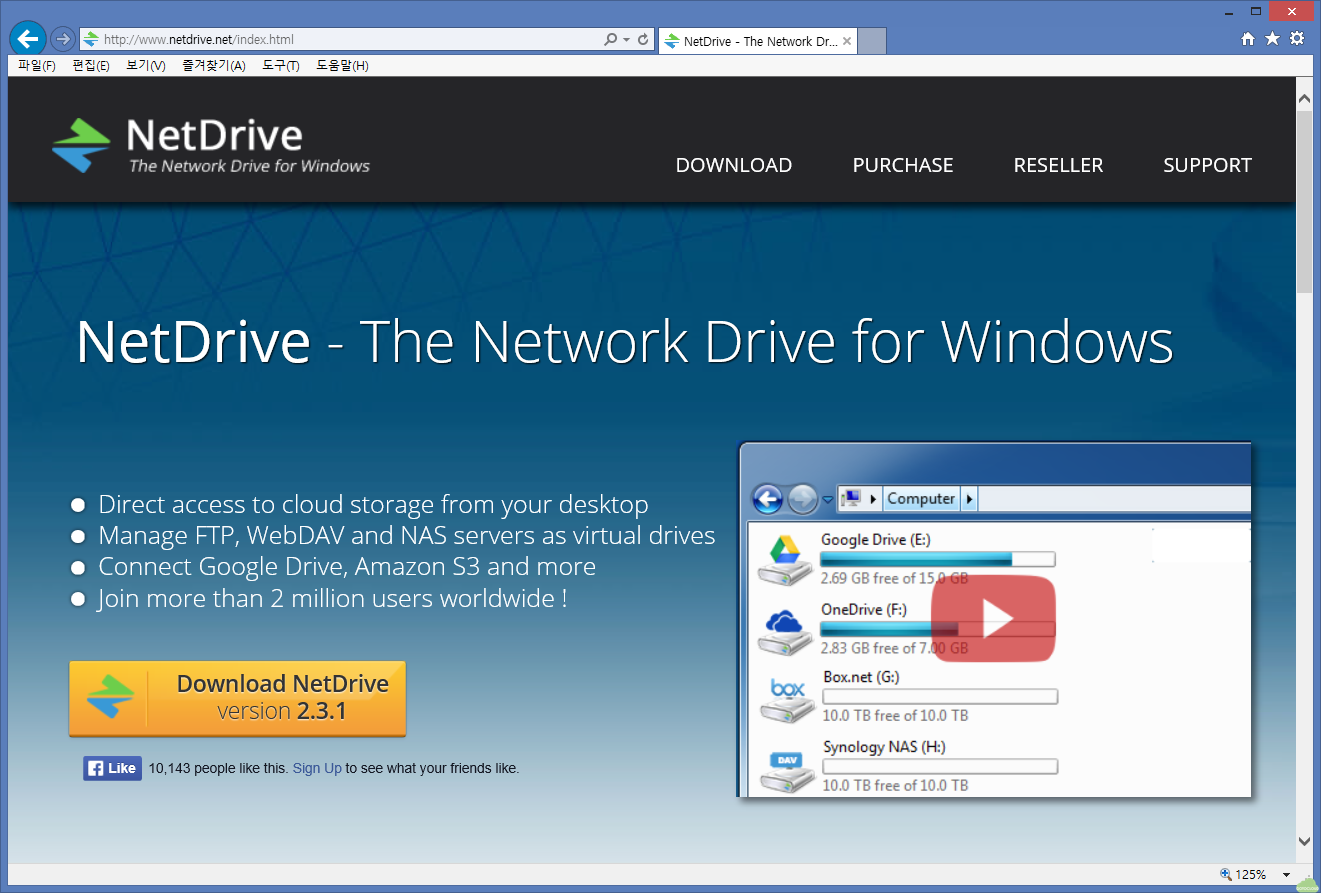Click the 125% zoom level indicator
The width and height of the screenshot is (1321, 893).
point(1243,874)
